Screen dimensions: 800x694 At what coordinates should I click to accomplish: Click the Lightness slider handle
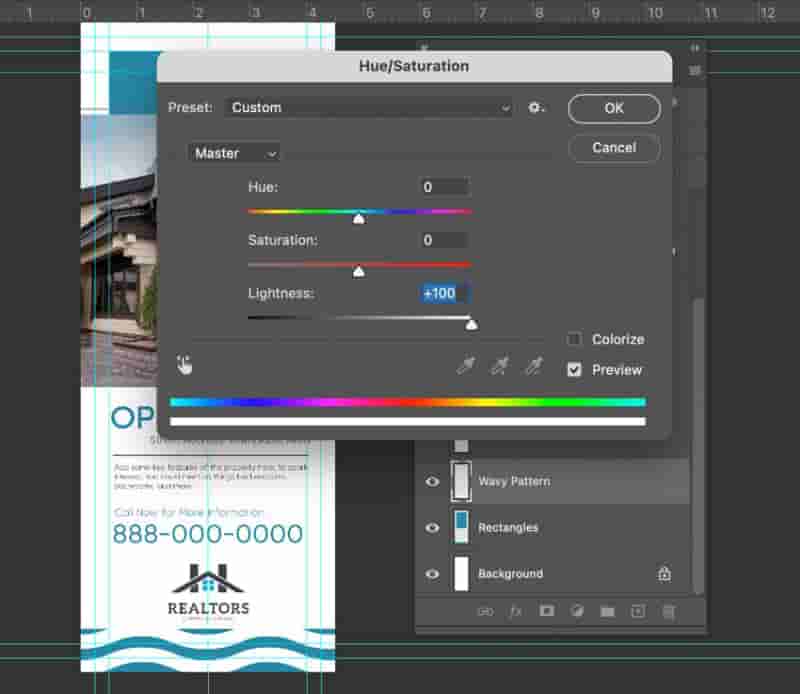pos(471,325)
